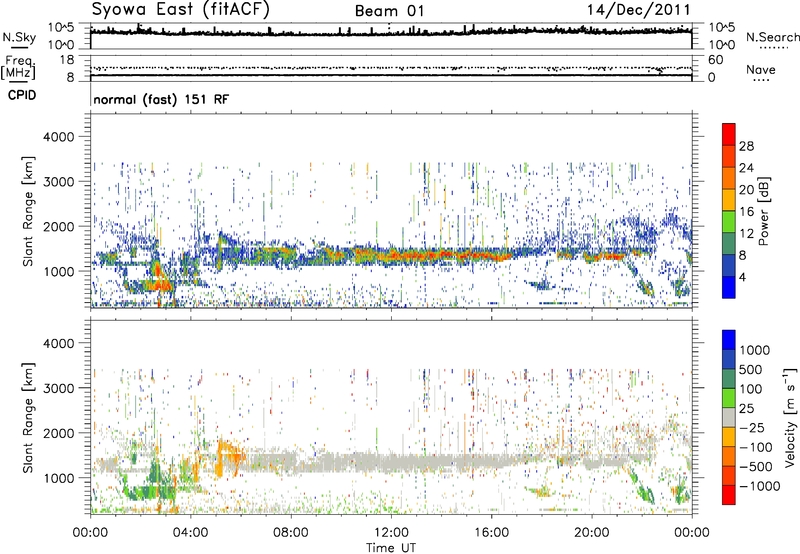Click the "24" tick on the Power colorbar

(746, 168)
